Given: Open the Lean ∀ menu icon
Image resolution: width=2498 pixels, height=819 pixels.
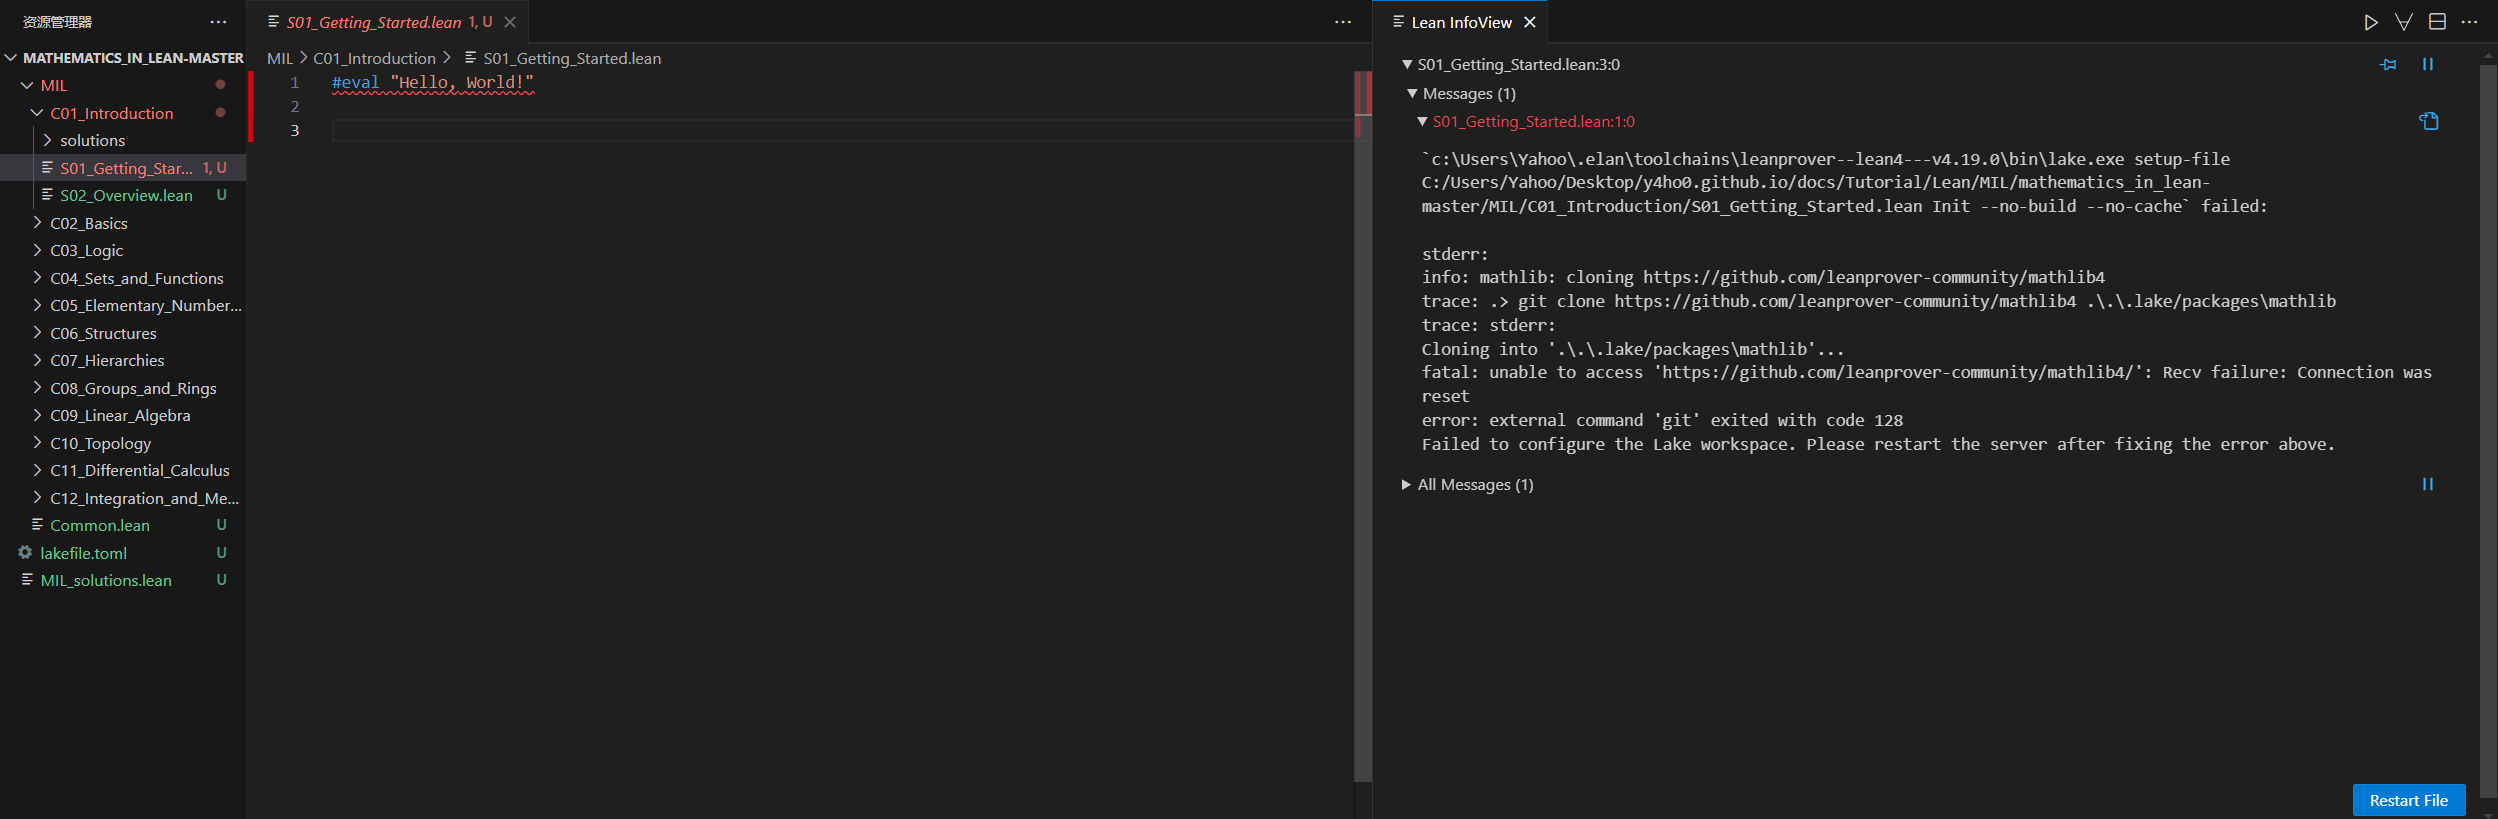Looking at the screenshot, I should click(2404, 22).
